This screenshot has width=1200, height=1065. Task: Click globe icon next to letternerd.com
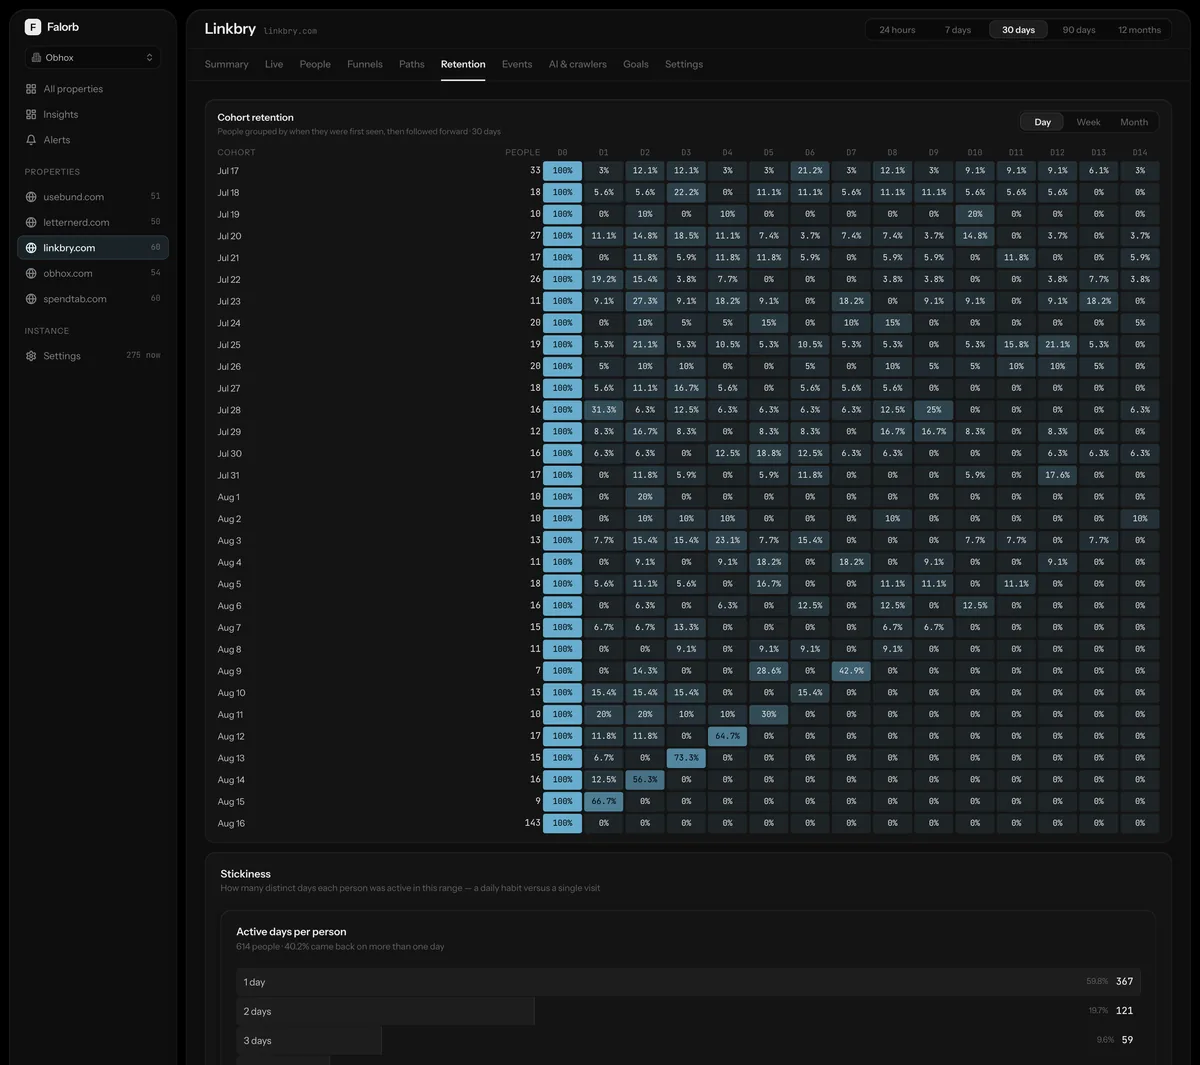31,222
